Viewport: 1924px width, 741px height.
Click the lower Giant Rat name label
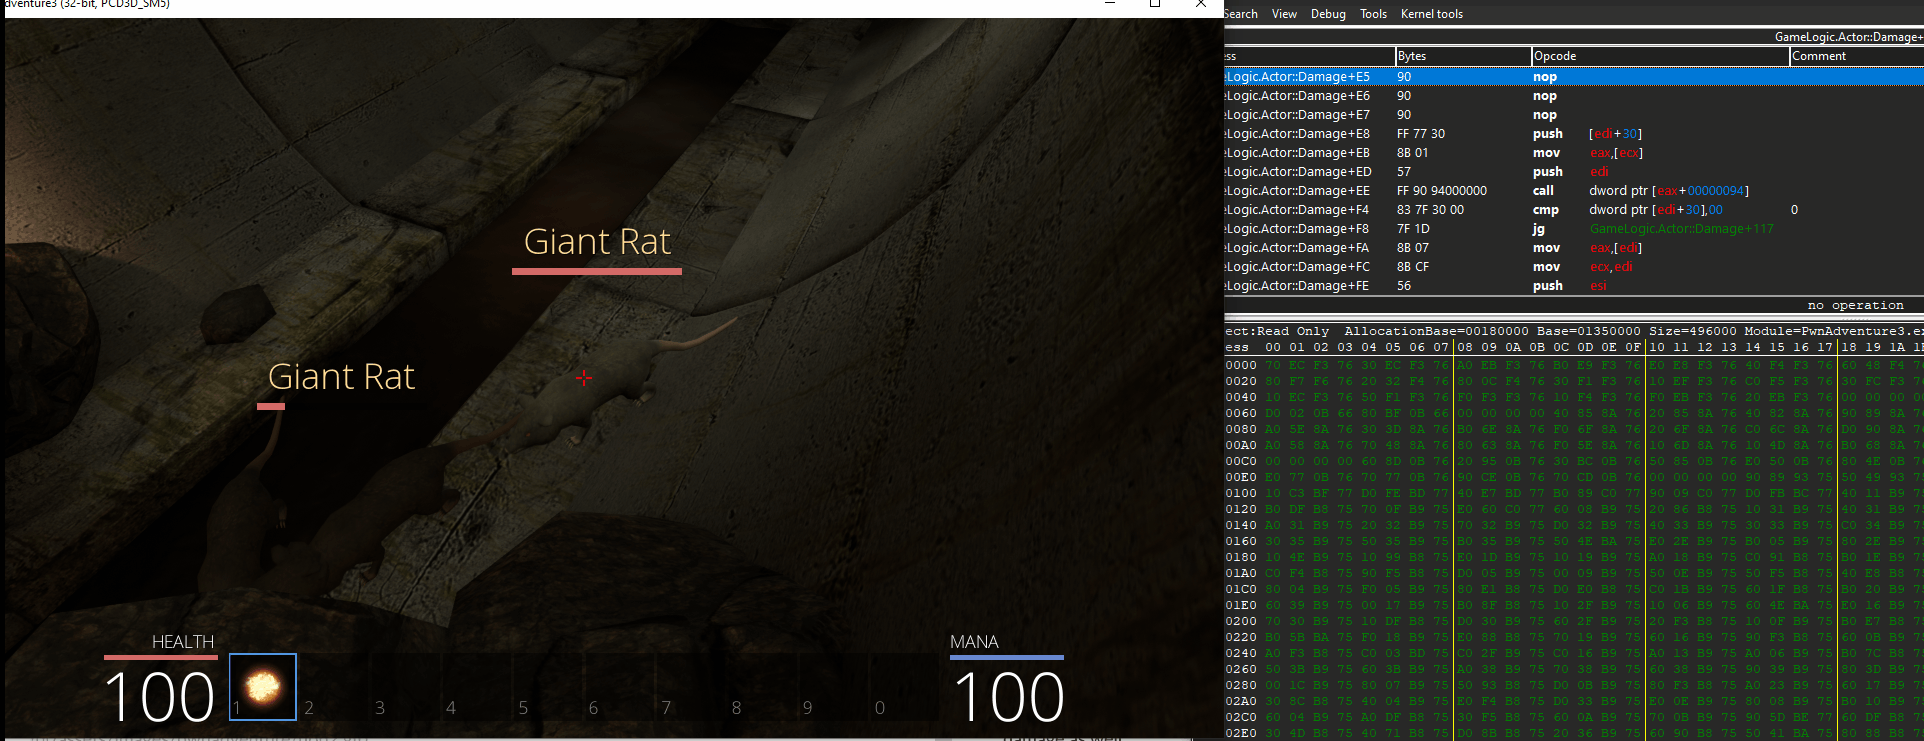[x=341, y=377]
